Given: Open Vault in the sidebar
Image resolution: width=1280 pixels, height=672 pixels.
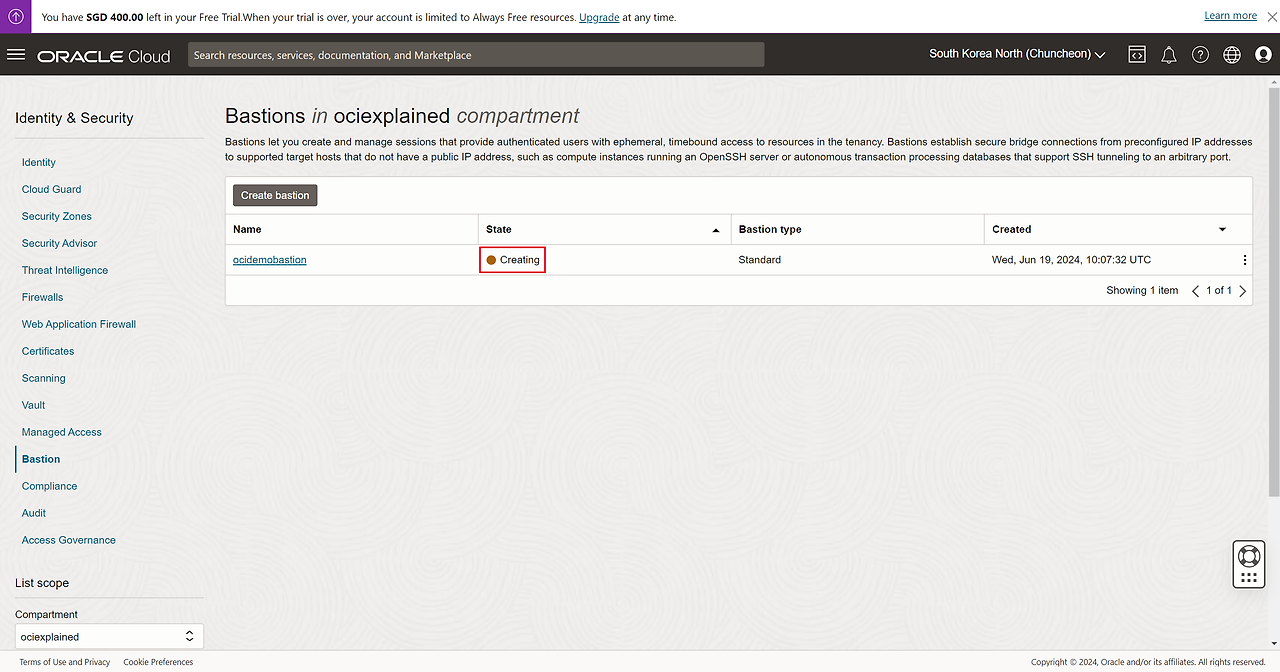Looking at the screenshot, I should [x=33, y=405].
